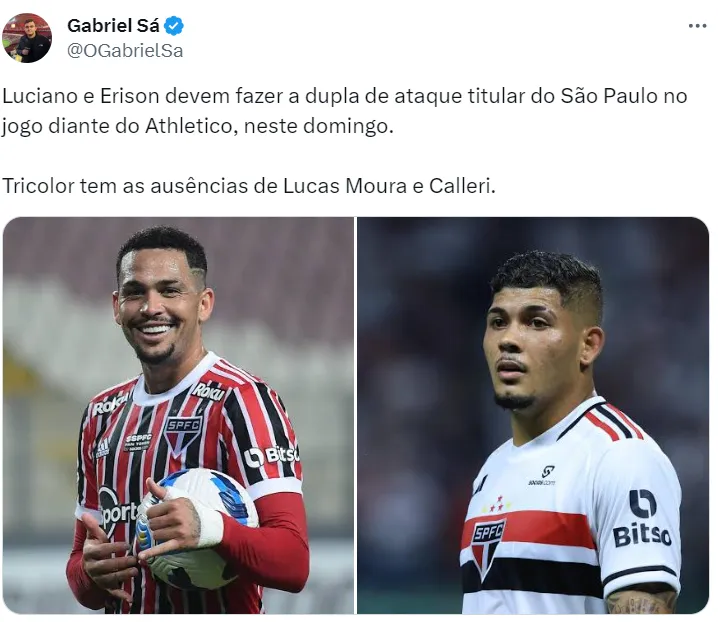Click the small sponsor logo on white jersey chest
Image resolution: width=718 pixels, height=622 pixels.
click(x=543, y=475)
